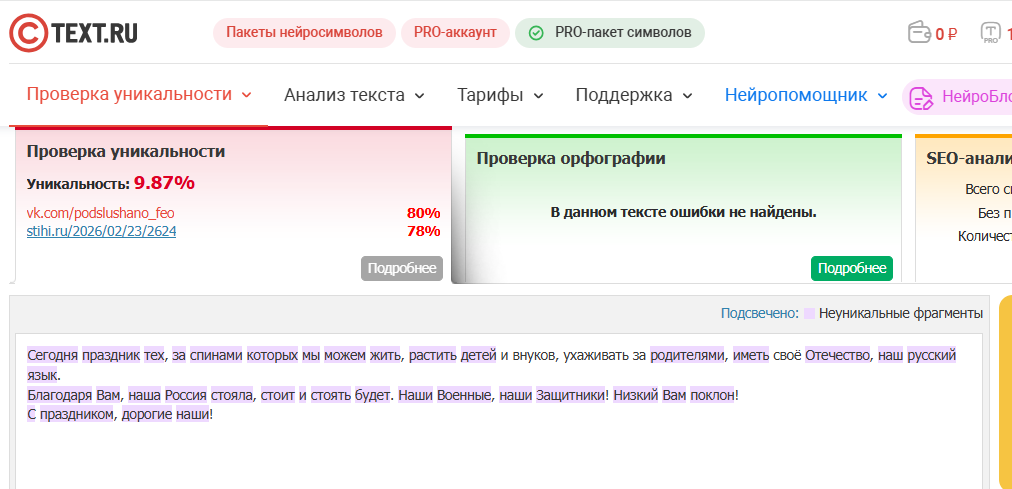Click the line 'С праздником, дорогие наши!'
Viewport: 1012px width, 489px height.
click(x=120, y=415)
